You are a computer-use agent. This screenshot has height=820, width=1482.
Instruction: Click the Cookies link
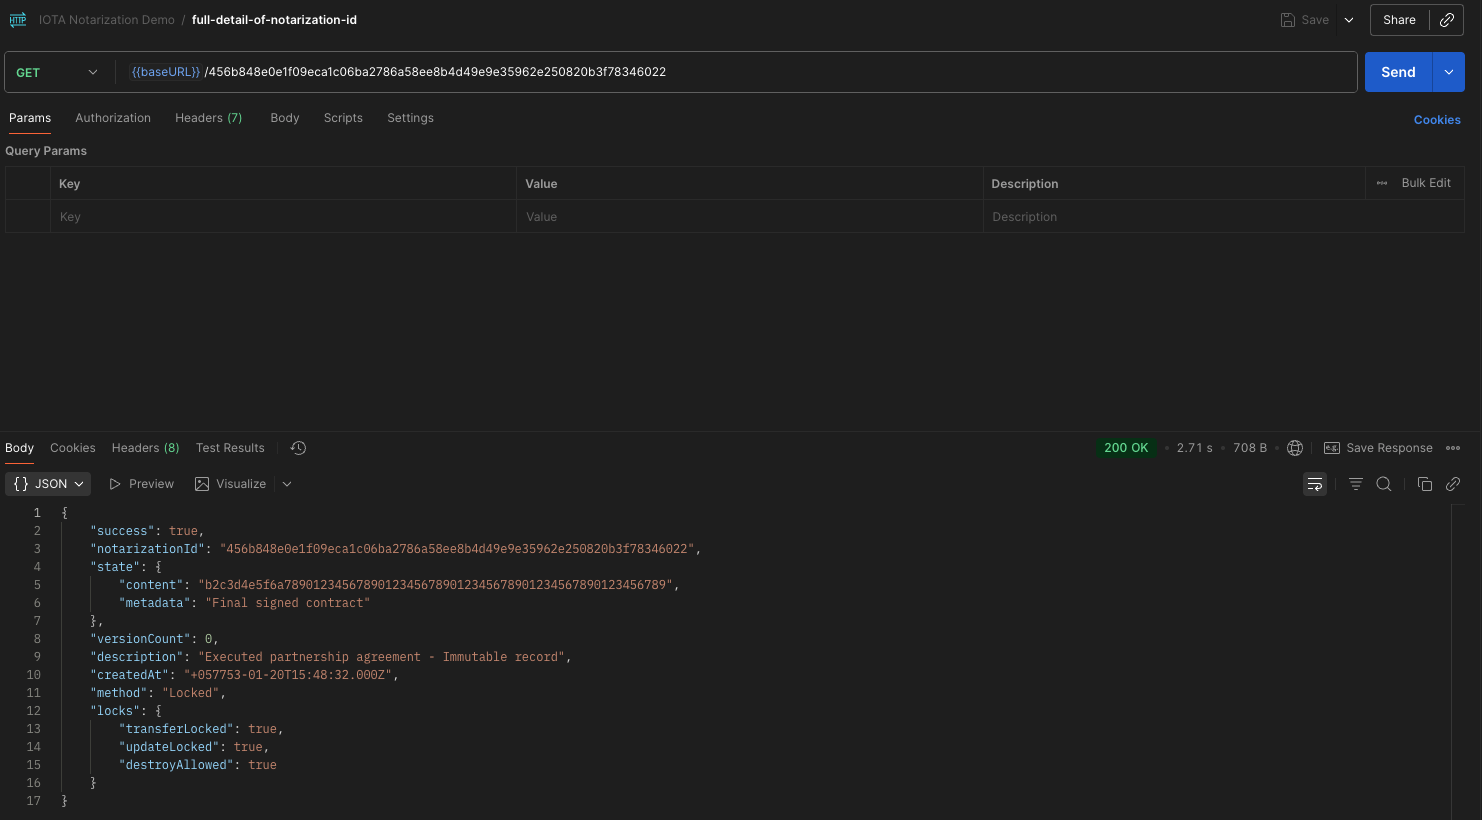pyautogui.click(x=1436, y=120)
